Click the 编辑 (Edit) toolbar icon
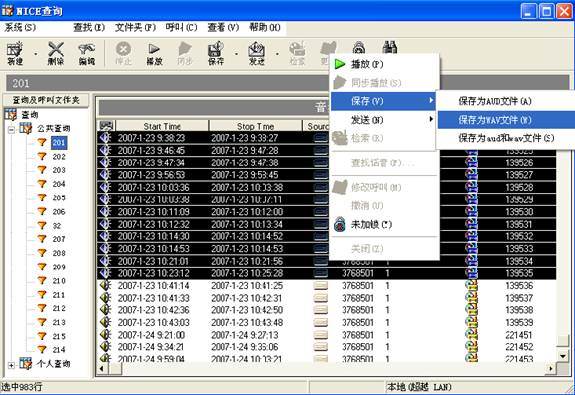575x395 pixels. (x=87, y=54)
